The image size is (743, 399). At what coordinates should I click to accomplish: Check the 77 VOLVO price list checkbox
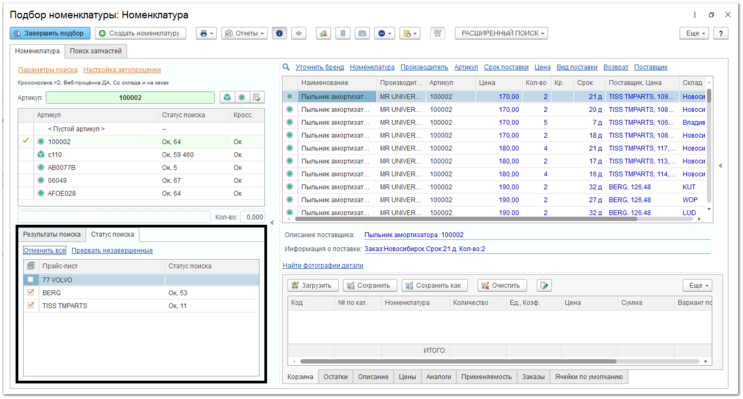[x=31, y=280]
